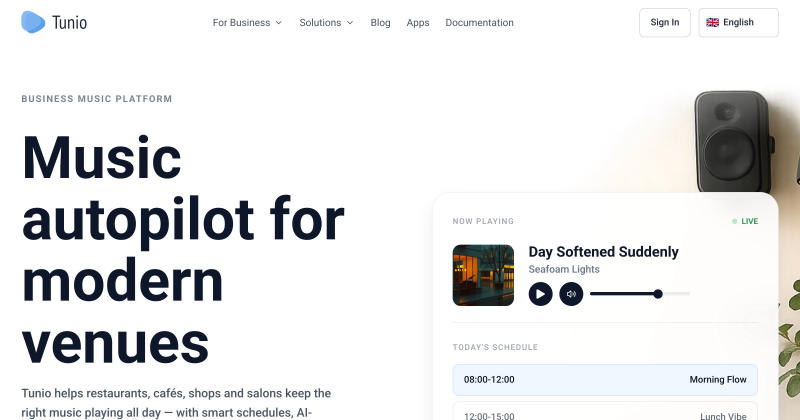Select the 08:00-12:00 Morning Flow schedule
The width and height of the screenshot is (800, 420).
(x=605, y=380)
